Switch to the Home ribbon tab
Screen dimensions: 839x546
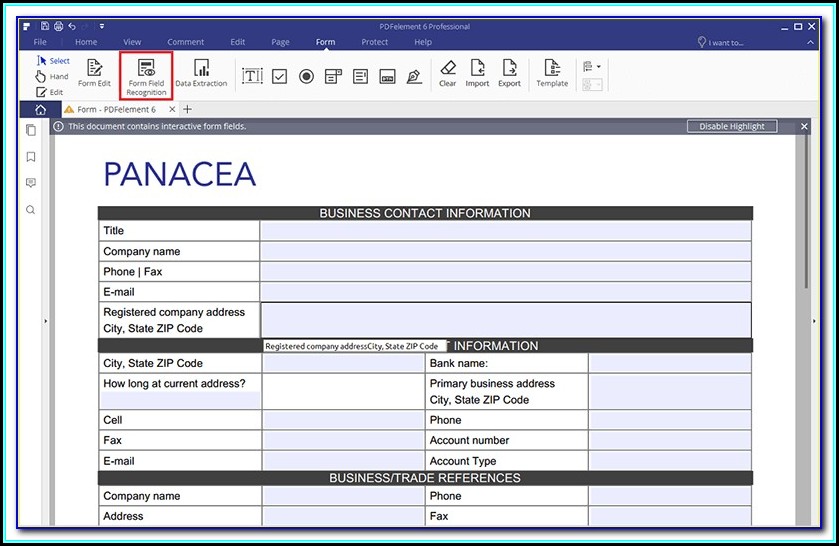click(x=86, y=42)
